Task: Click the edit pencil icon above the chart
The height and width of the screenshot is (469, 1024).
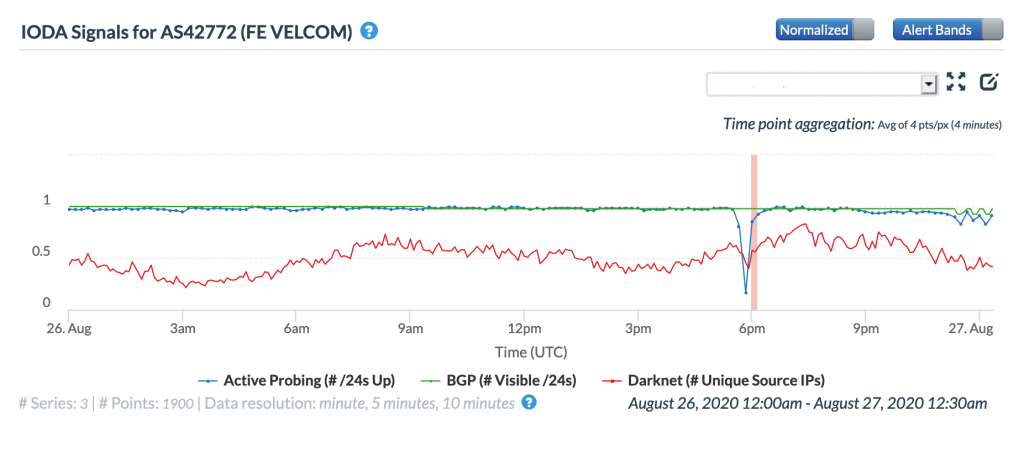Action: click(989, 83)
